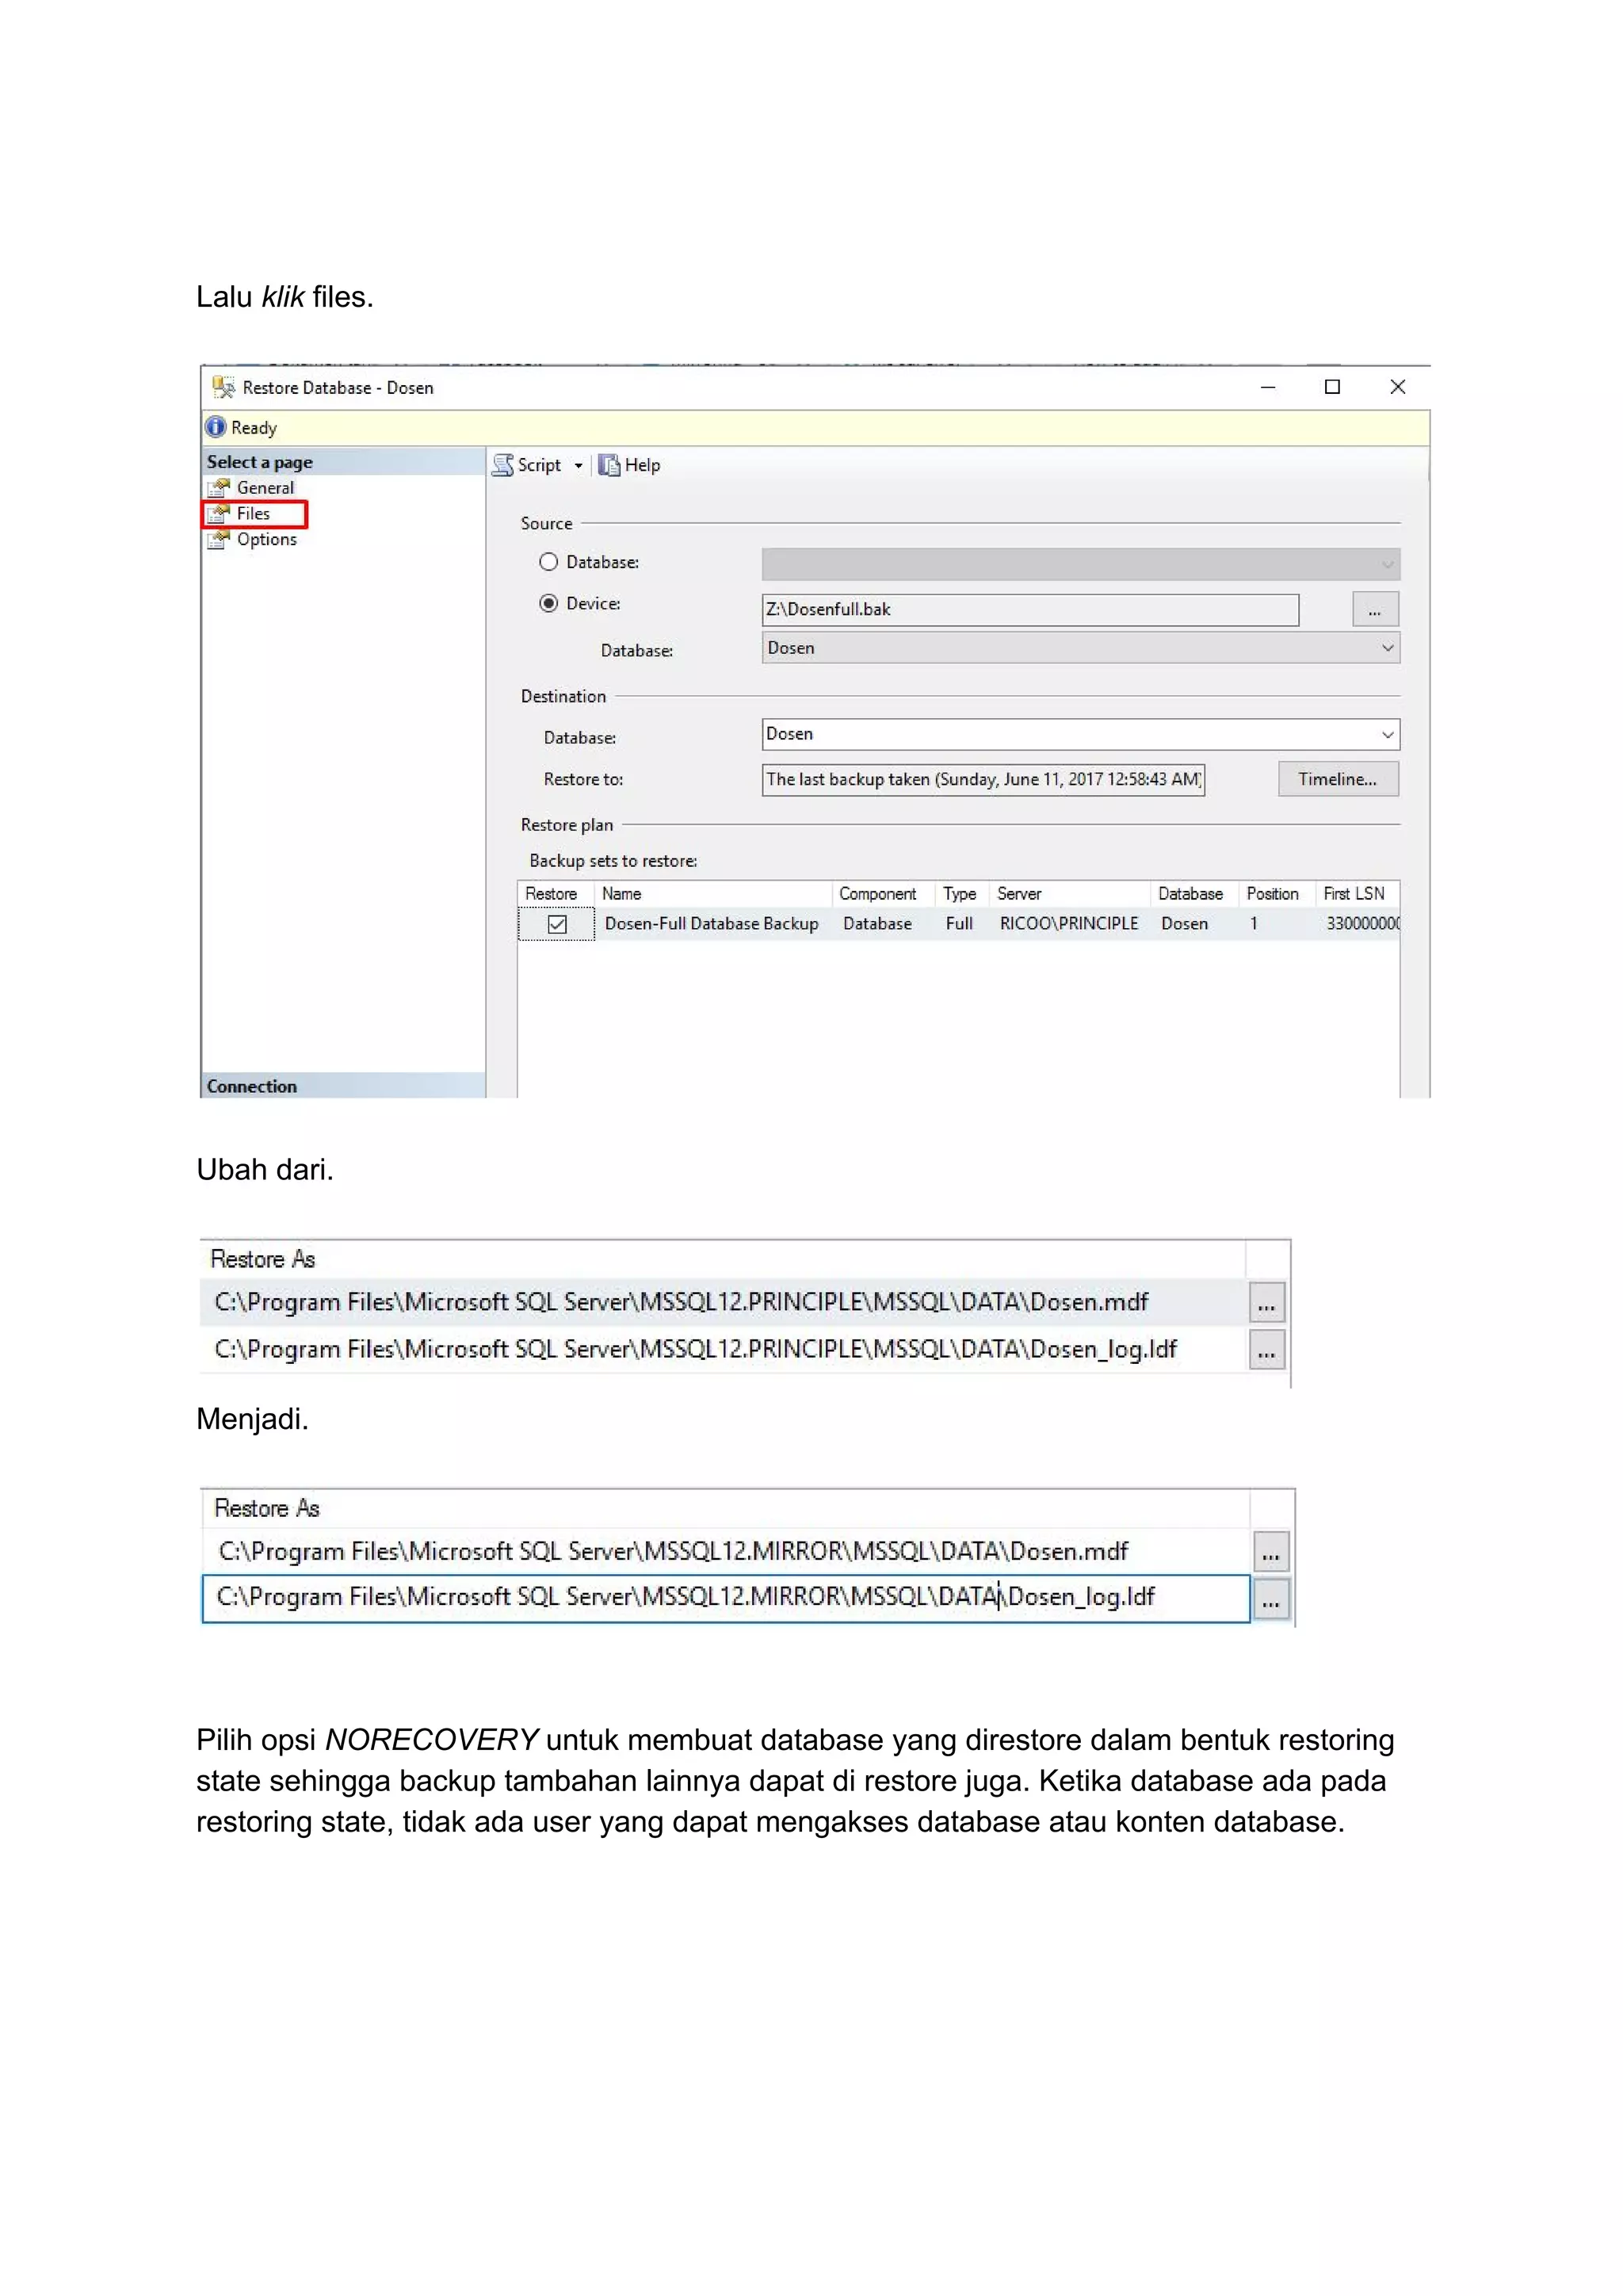Click the Component column header

882,894
